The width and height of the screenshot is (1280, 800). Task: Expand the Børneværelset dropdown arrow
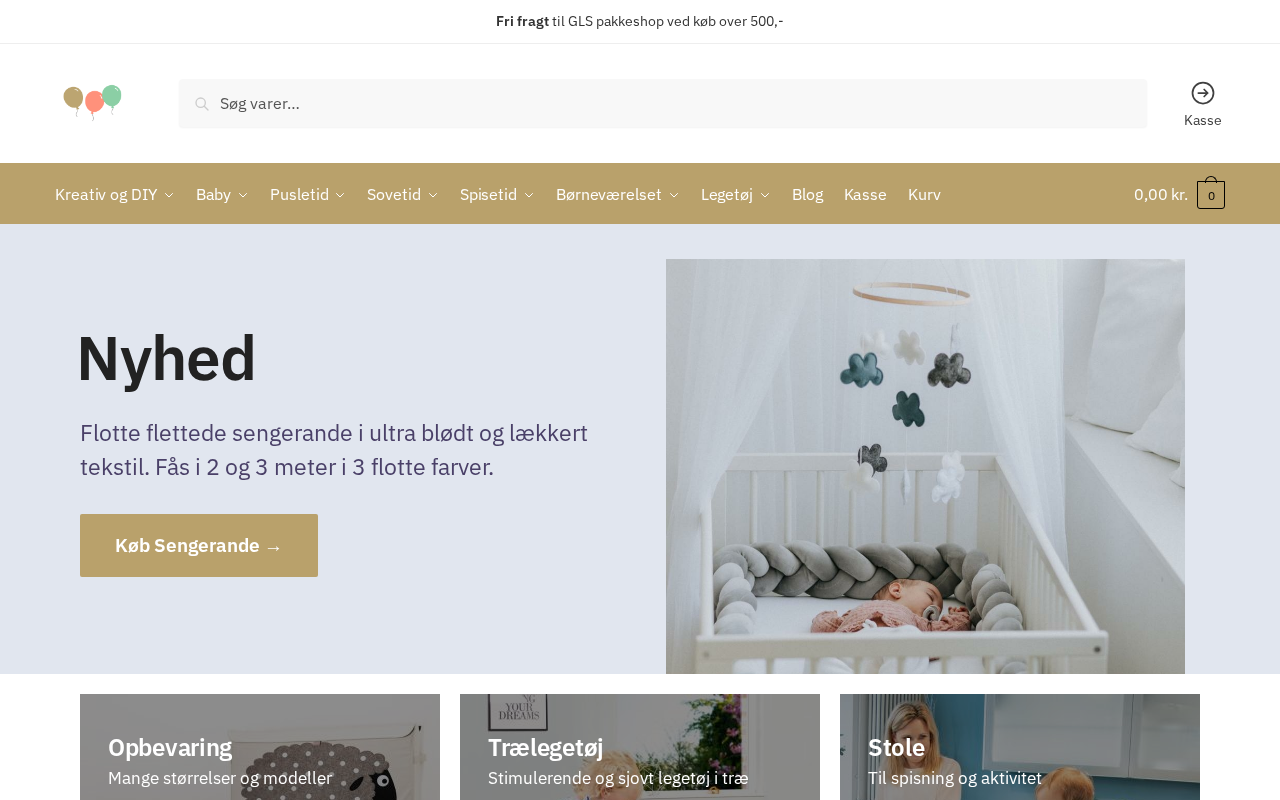674,195
